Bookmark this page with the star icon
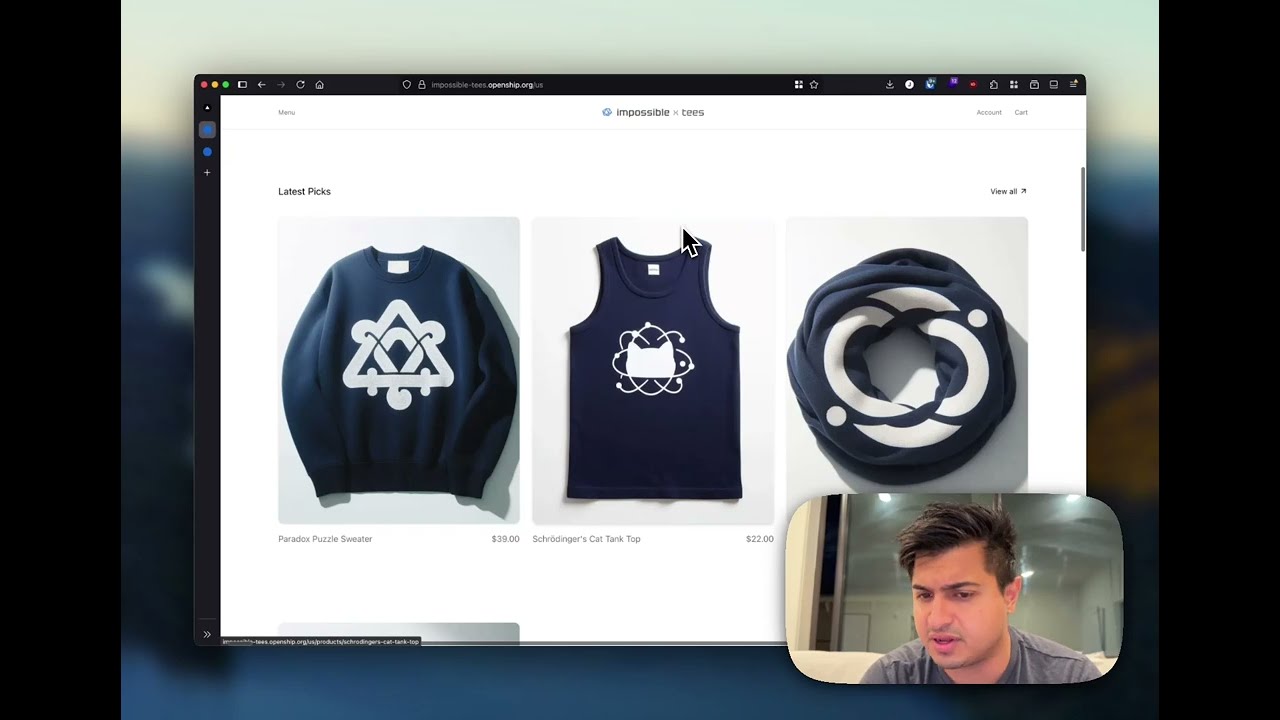This screenshot has width=1280, height=720. pos(814,85)
